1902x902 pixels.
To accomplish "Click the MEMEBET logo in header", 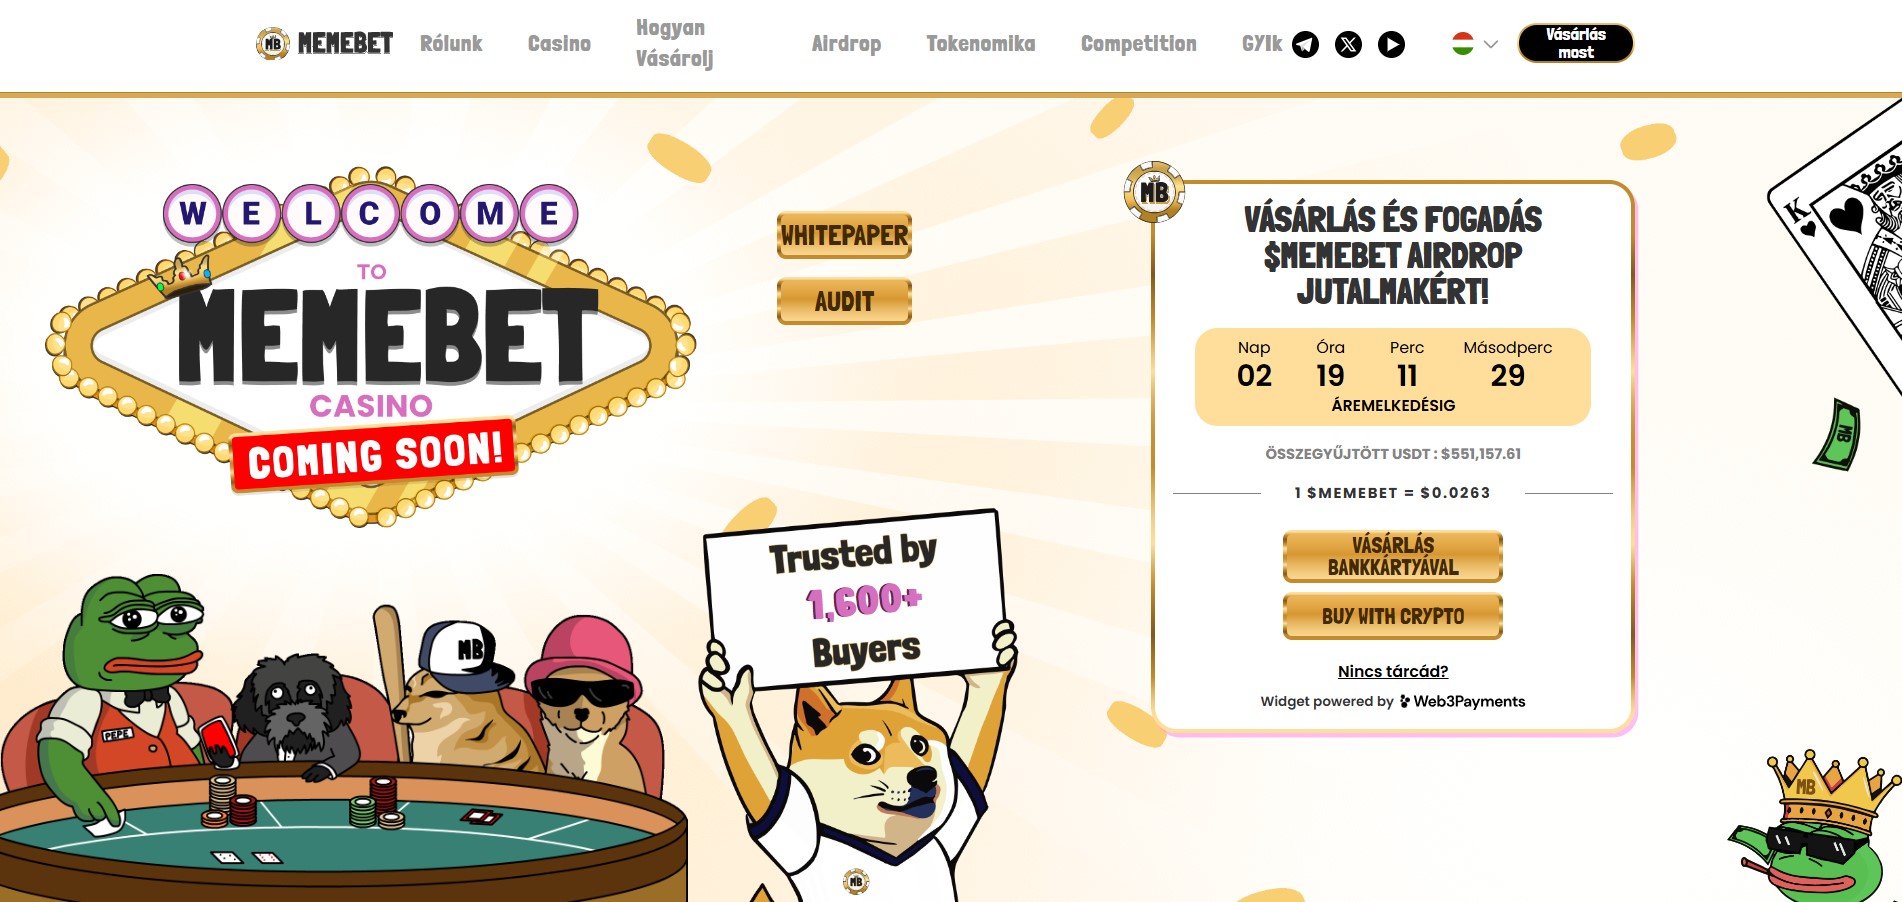I will [x=324, y=43].
